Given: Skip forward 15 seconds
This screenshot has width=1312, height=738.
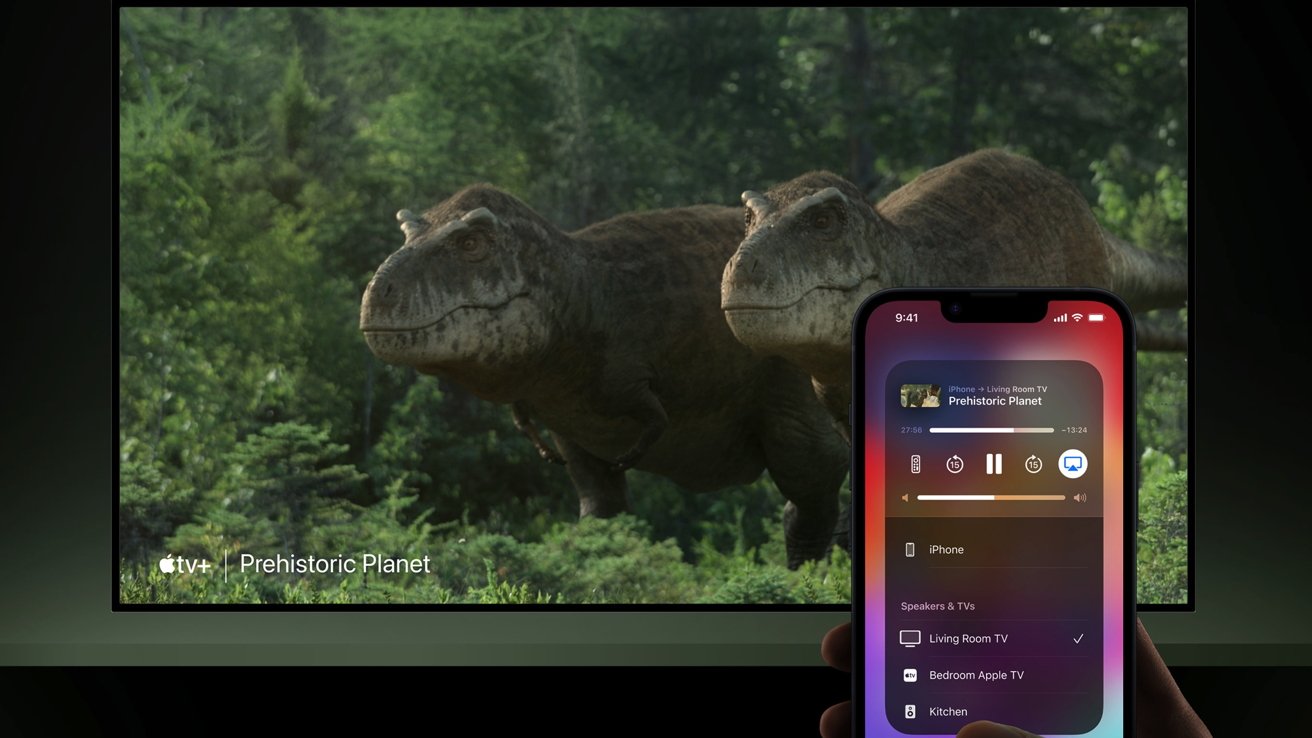Looking at the screenshot, I should click(1033, 464).
